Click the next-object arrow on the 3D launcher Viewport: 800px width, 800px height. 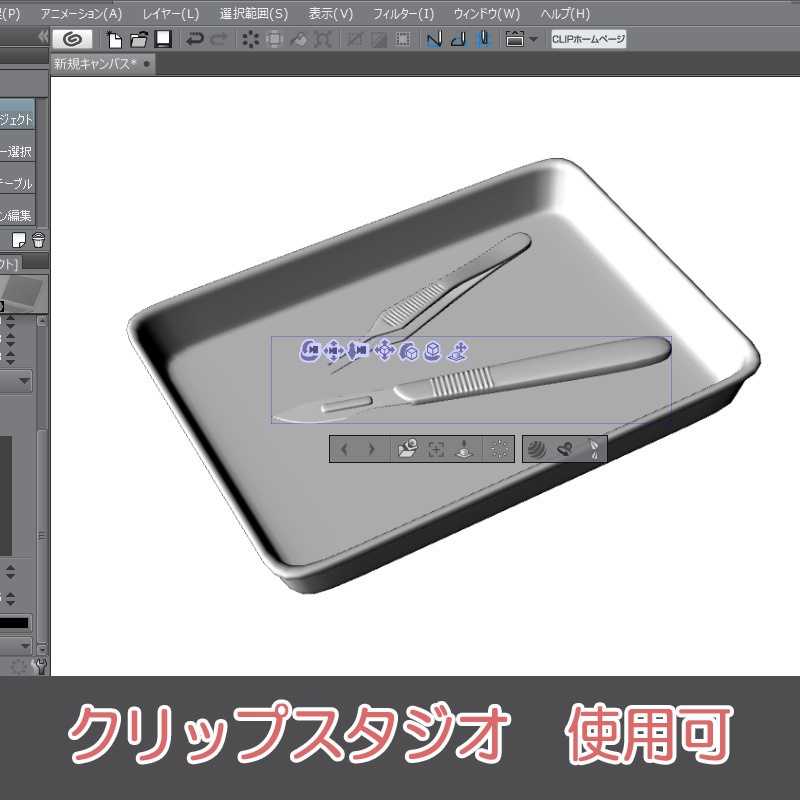371,447
